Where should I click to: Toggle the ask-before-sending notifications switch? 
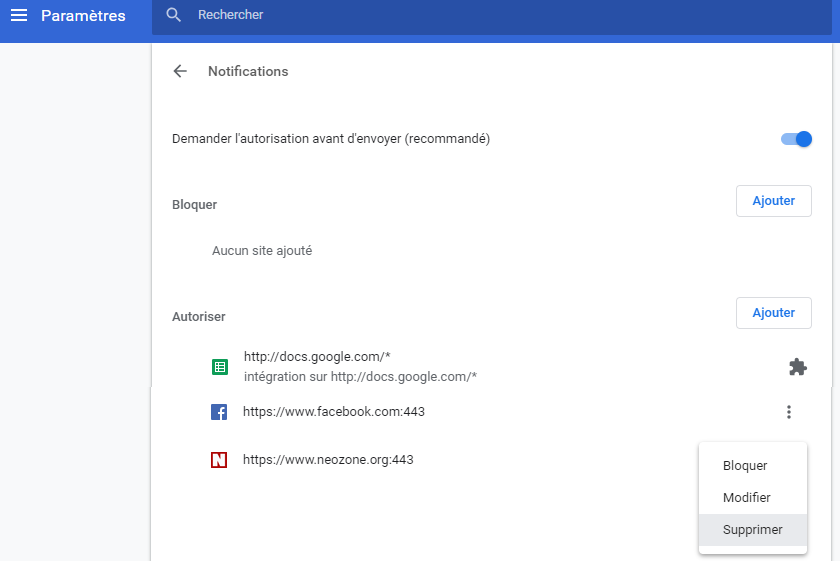click(796, 139)
